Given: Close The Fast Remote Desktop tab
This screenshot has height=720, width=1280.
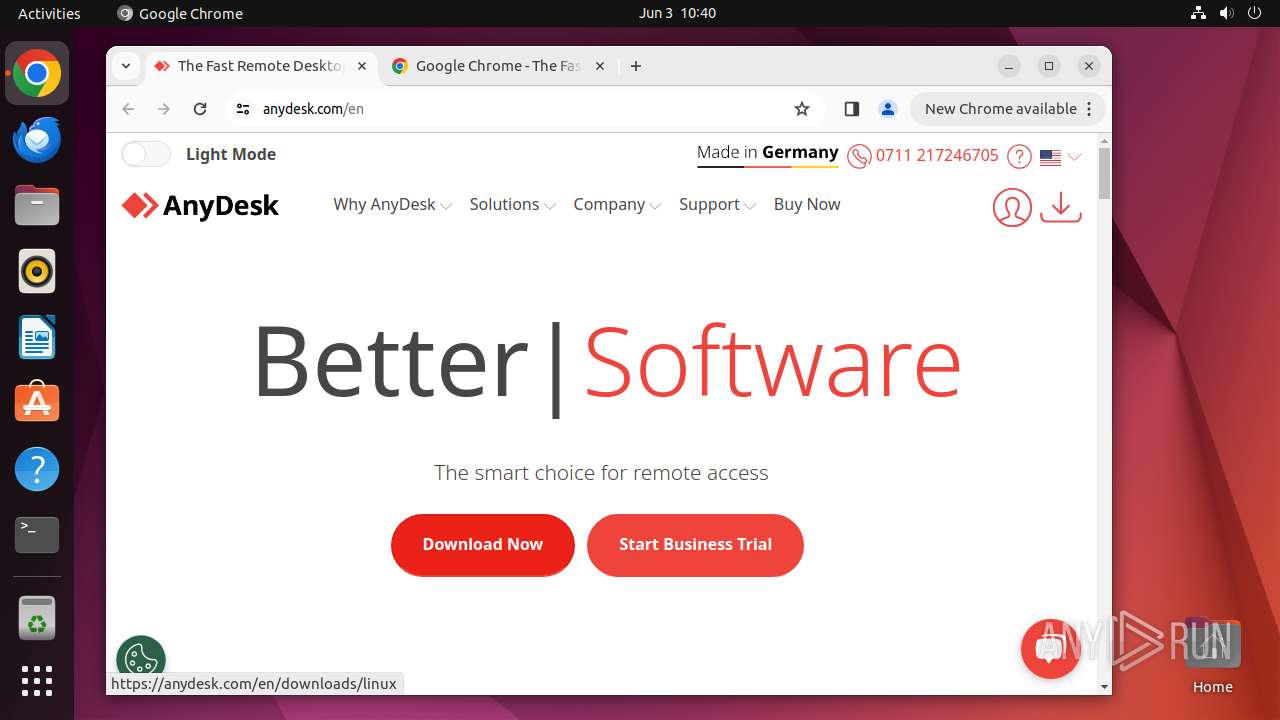Looking at the screenshot, I should click(x=362, y=66).
